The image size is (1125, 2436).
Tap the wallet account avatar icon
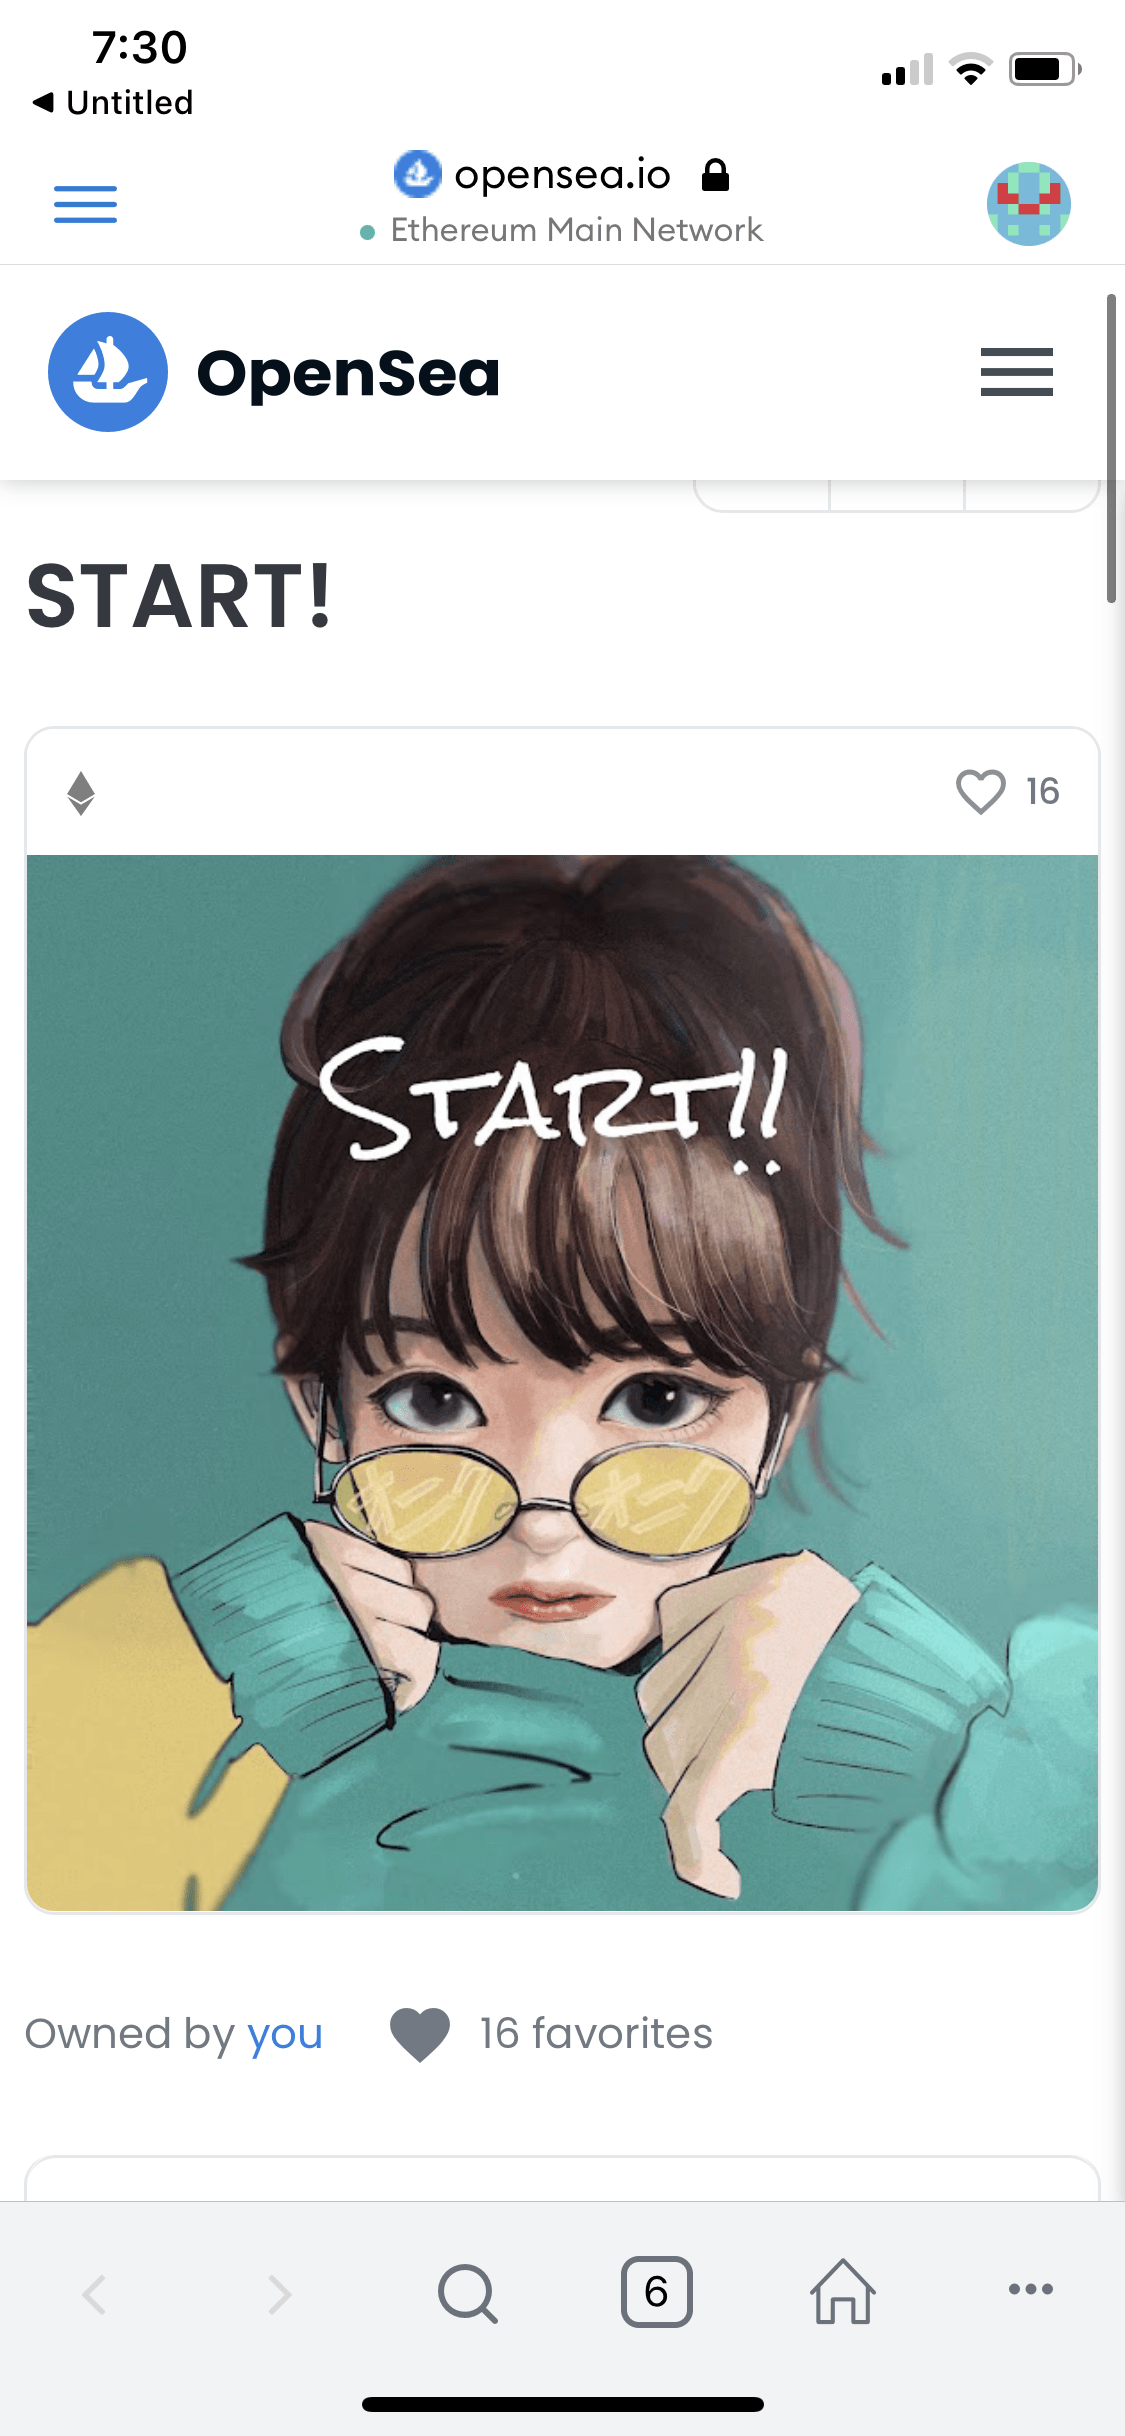point(1029,204)
